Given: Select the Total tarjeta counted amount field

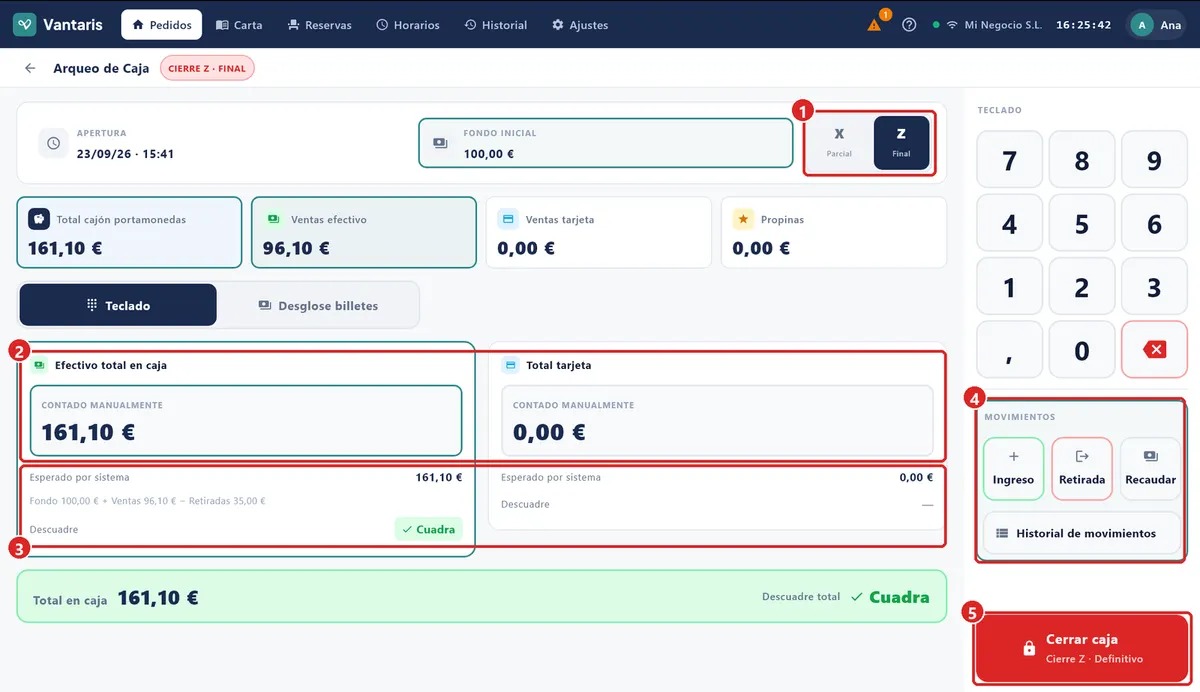Looking at the screenshot, I should pos(717,421).
